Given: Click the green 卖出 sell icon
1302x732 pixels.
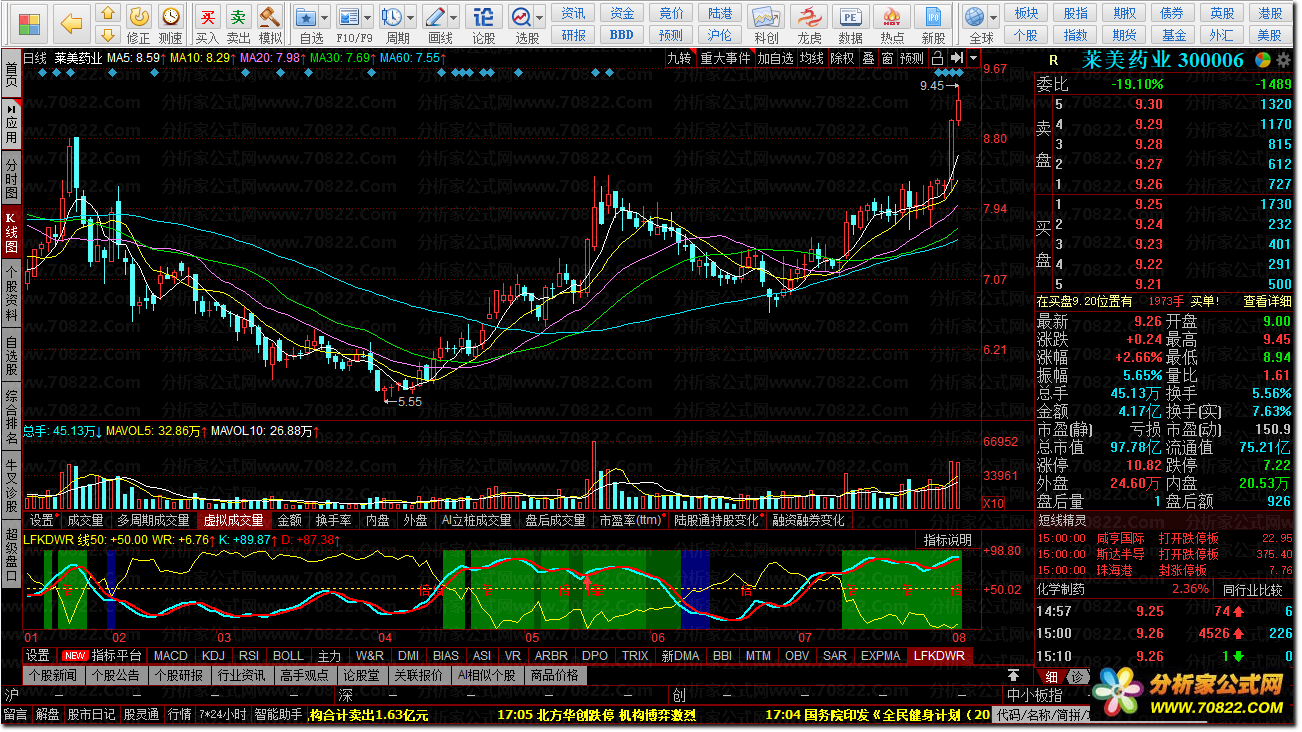Looking at the screenshot, I should tap(238, 17).
